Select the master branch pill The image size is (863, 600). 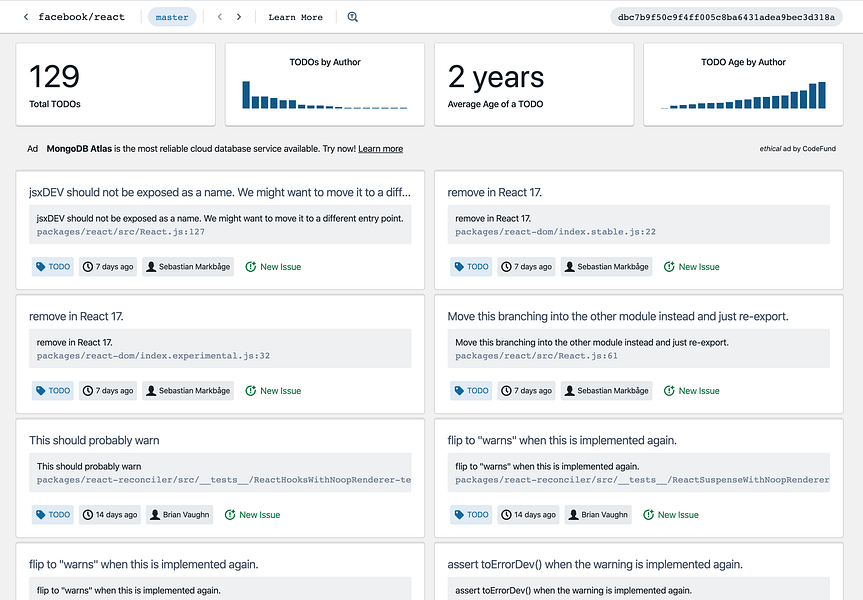(x=172, y=17)
